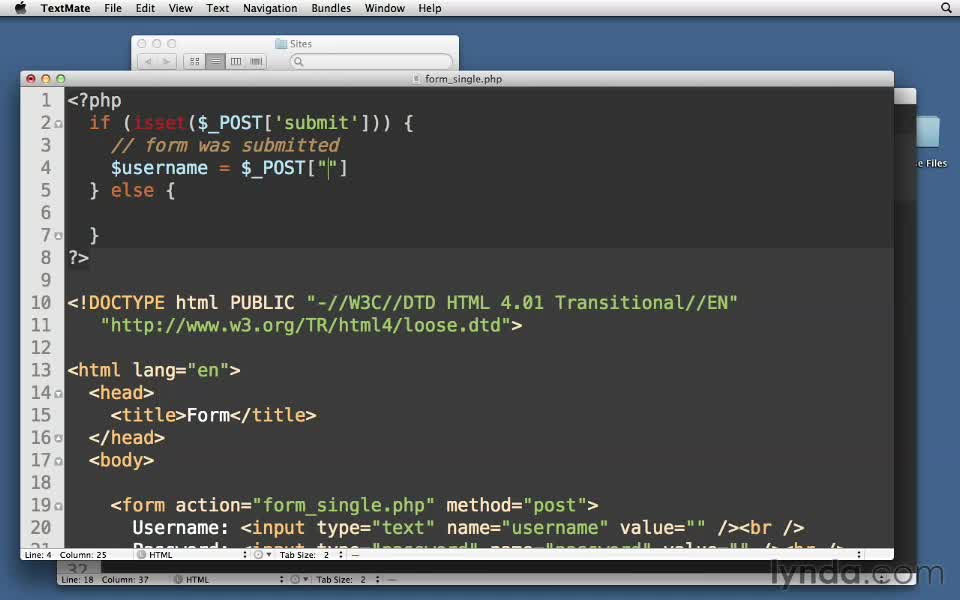960x600 pixels.
Task: Minimize the form_single.php window
Action: (x=45, y=79)
